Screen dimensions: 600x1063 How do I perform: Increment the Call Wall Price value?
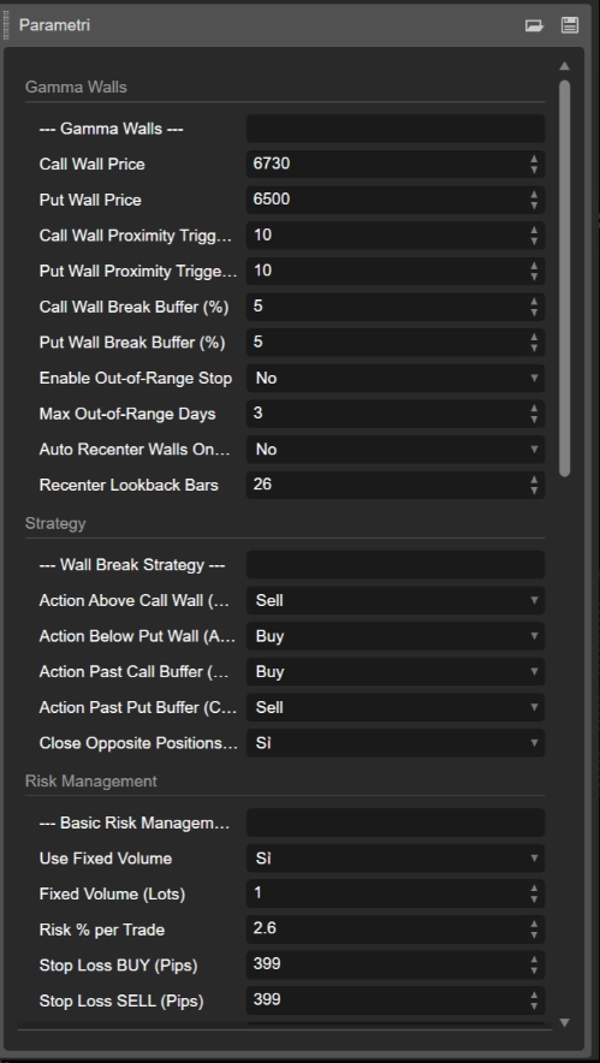[536, 160]
